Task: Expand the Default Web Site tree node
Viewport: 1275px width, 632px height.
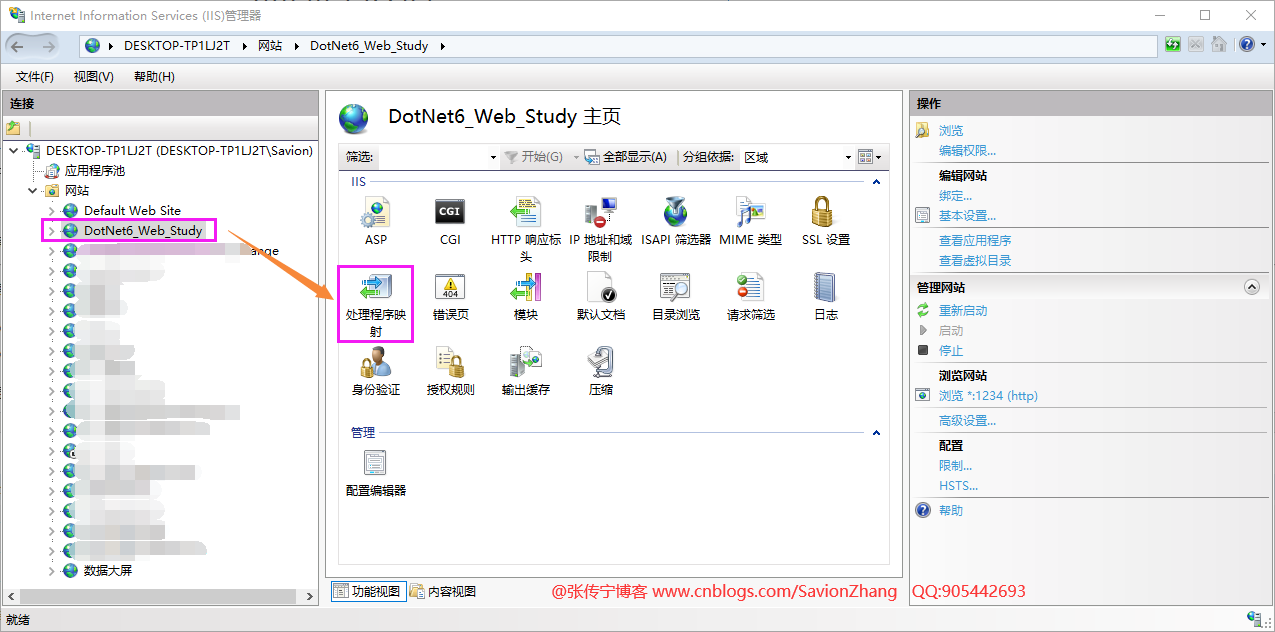Action: [x=52, y=211]
